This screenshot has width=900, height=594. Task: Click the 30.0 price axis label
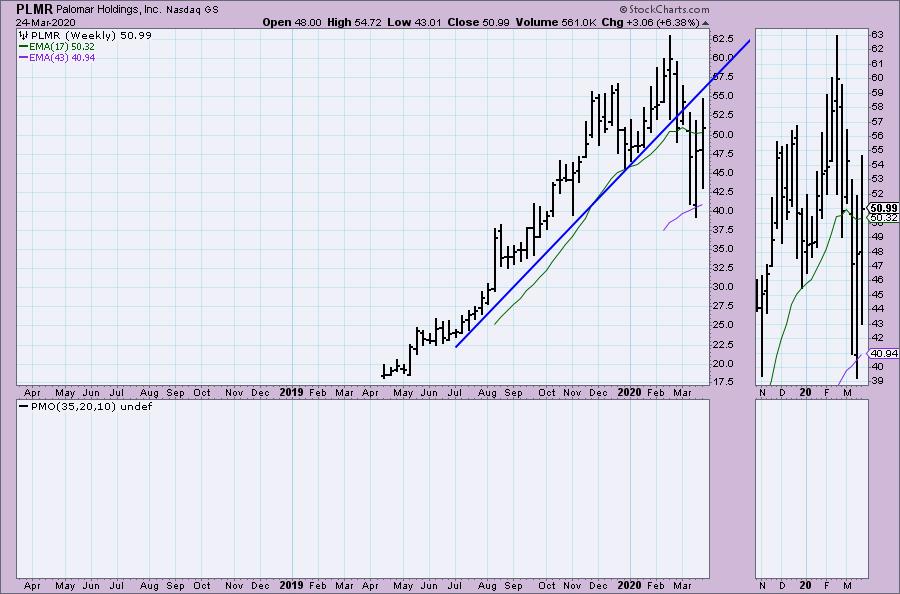coord(723,286)
